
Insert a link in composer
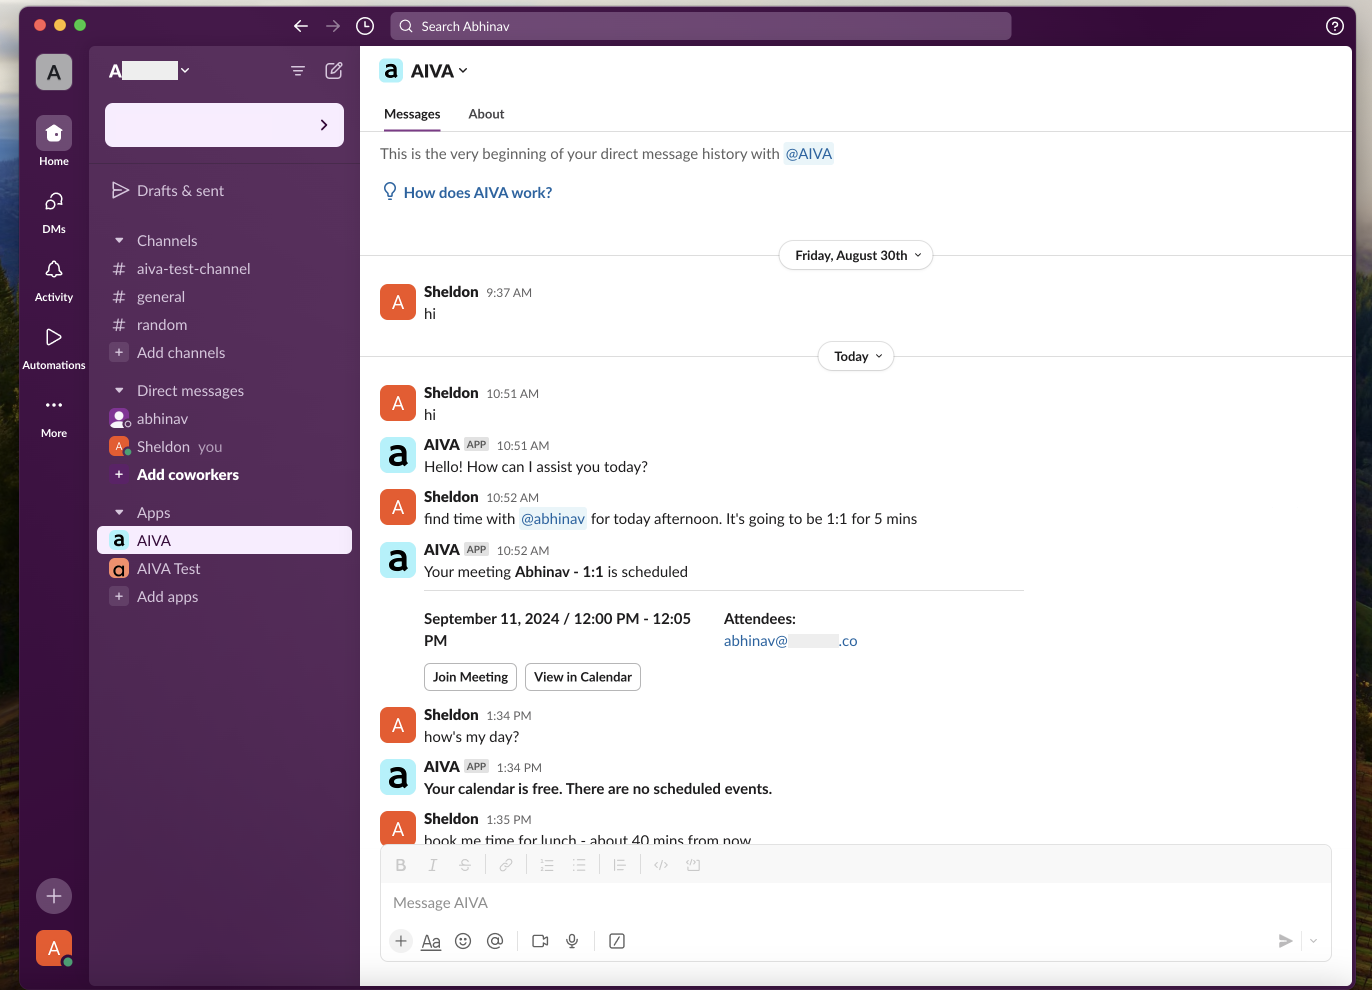point(506,865)
